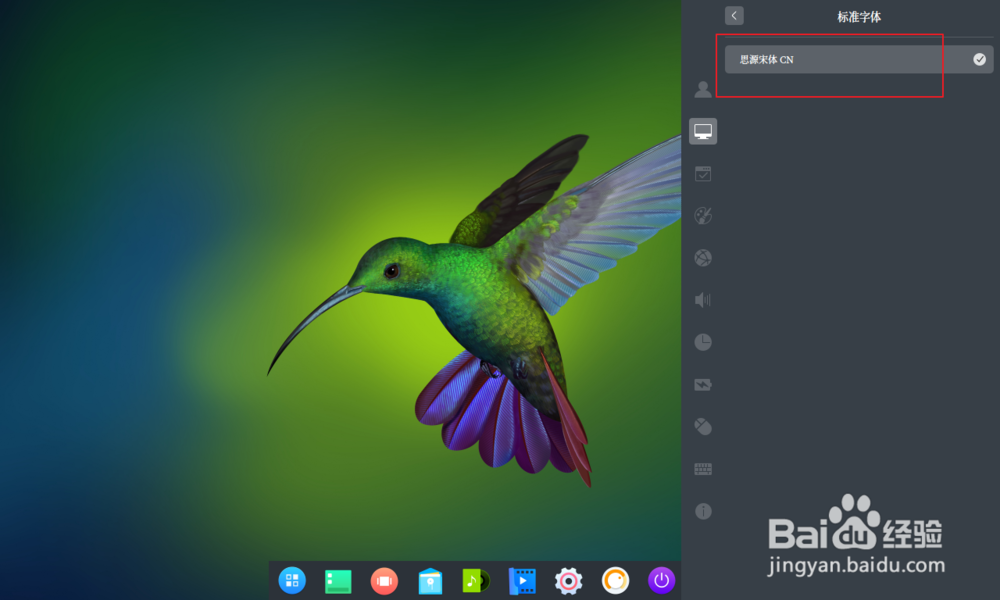Open the System Information sidebar icon
The width and height of the screenshot is (1000, 600).
pyautogui.click(x=703, y=511)
